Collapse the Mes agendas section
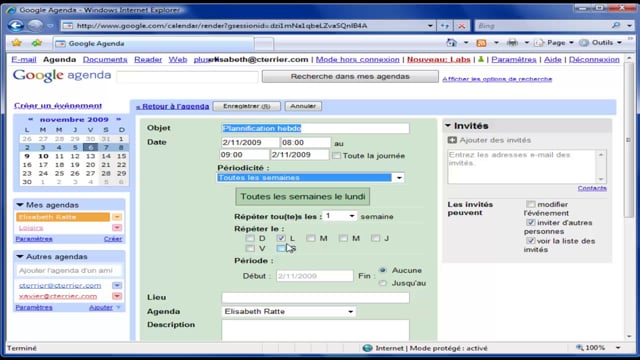Image resolution: width=640 pixels, height=360 pixels. tap(20, 205)
